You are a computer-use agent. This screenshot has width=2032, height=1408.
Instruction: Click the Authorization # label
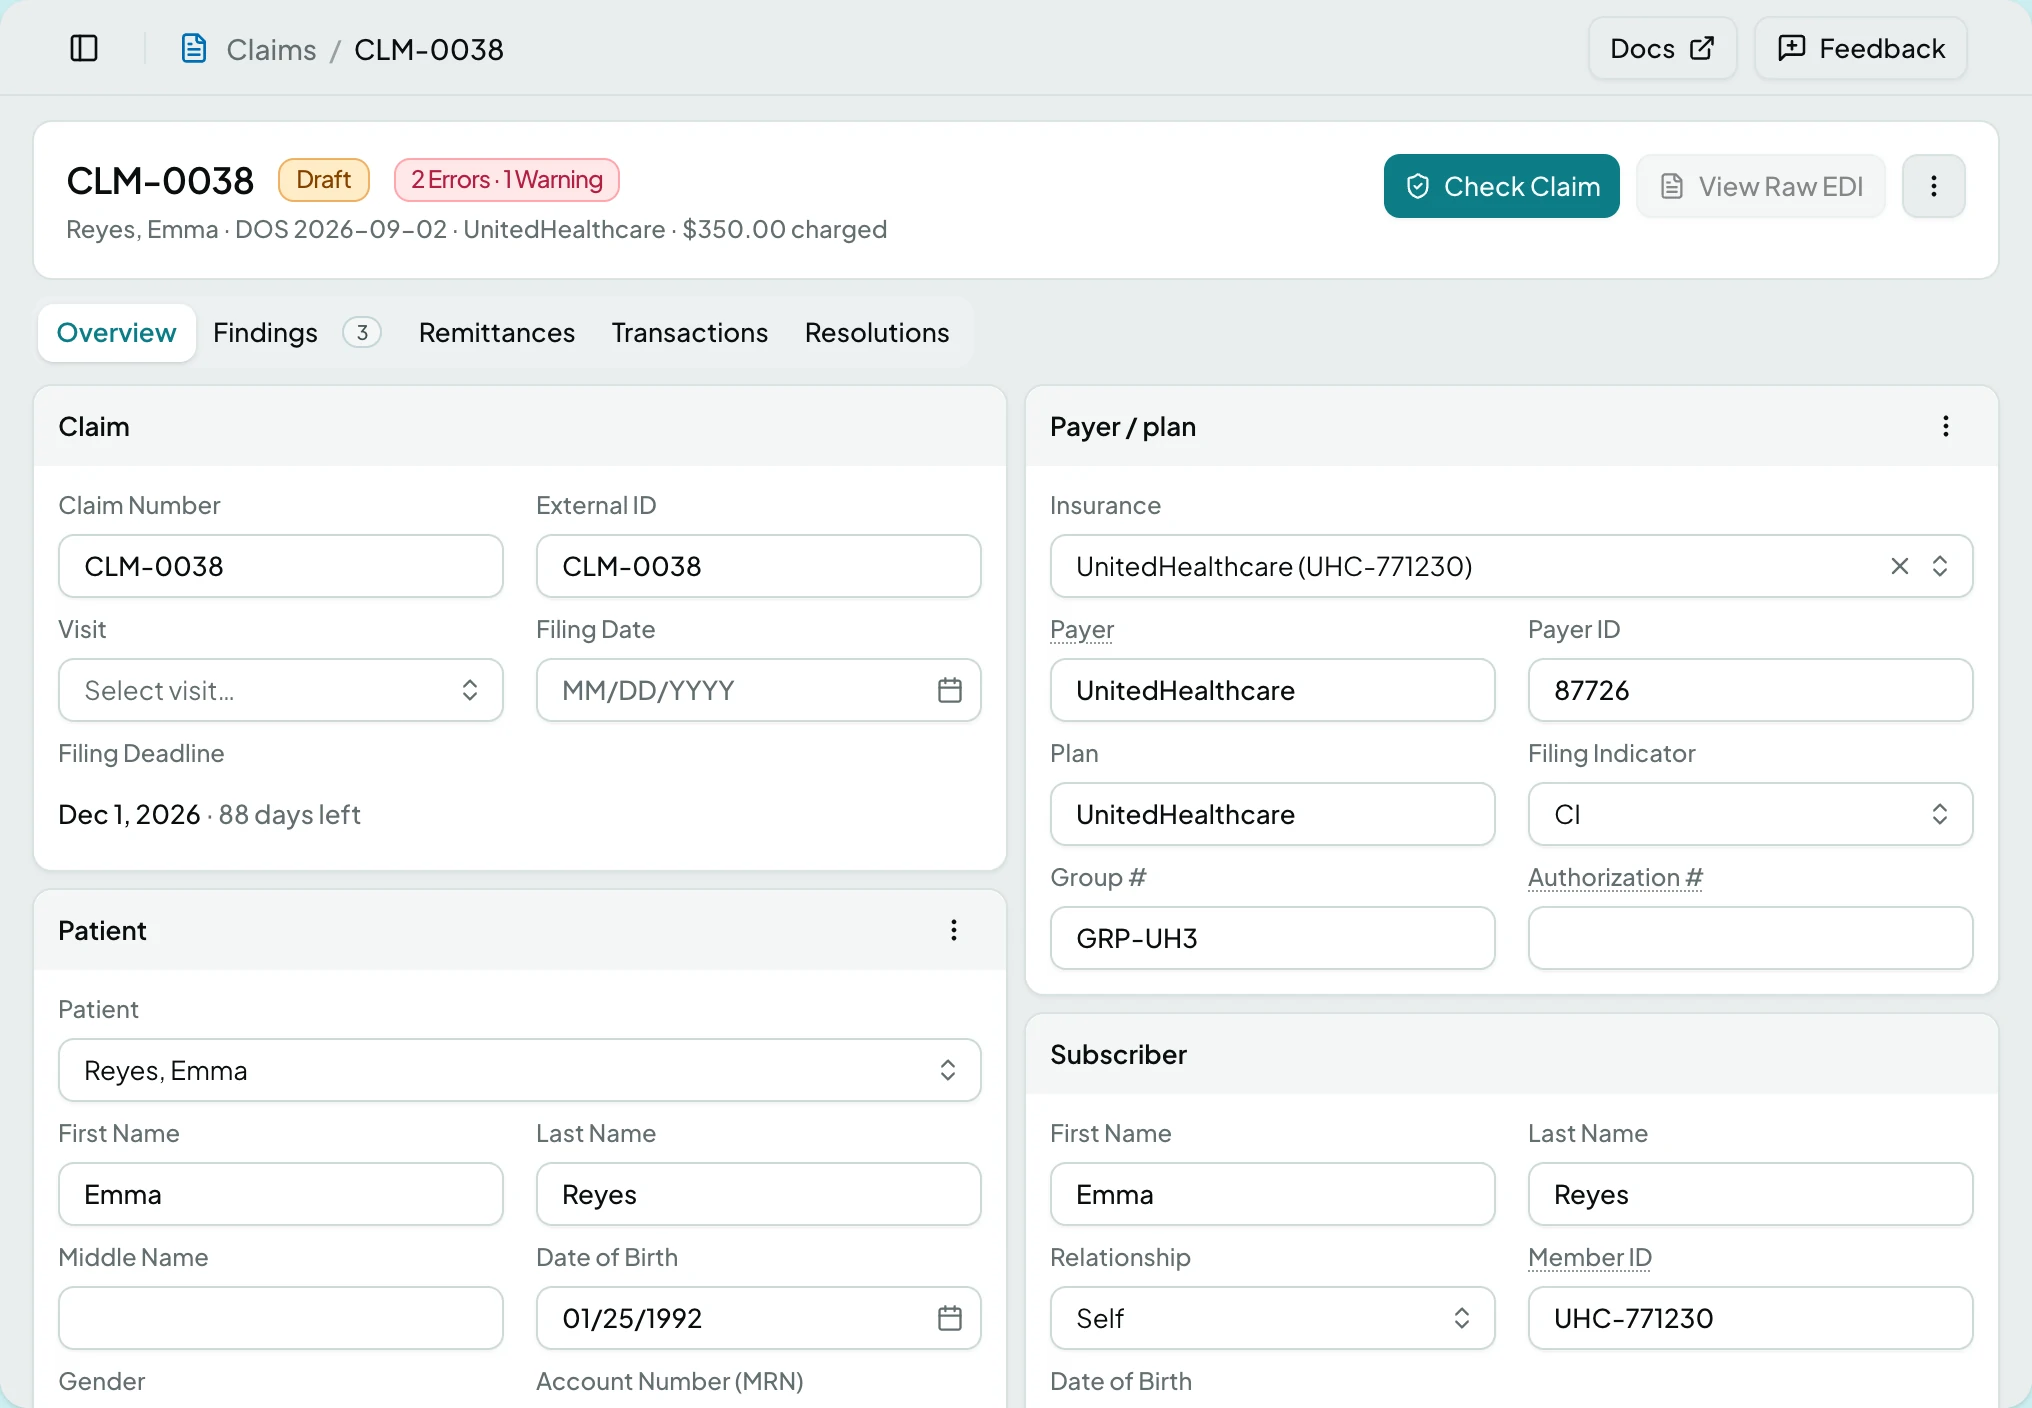pyautogui.click(x=1615, y=878)
